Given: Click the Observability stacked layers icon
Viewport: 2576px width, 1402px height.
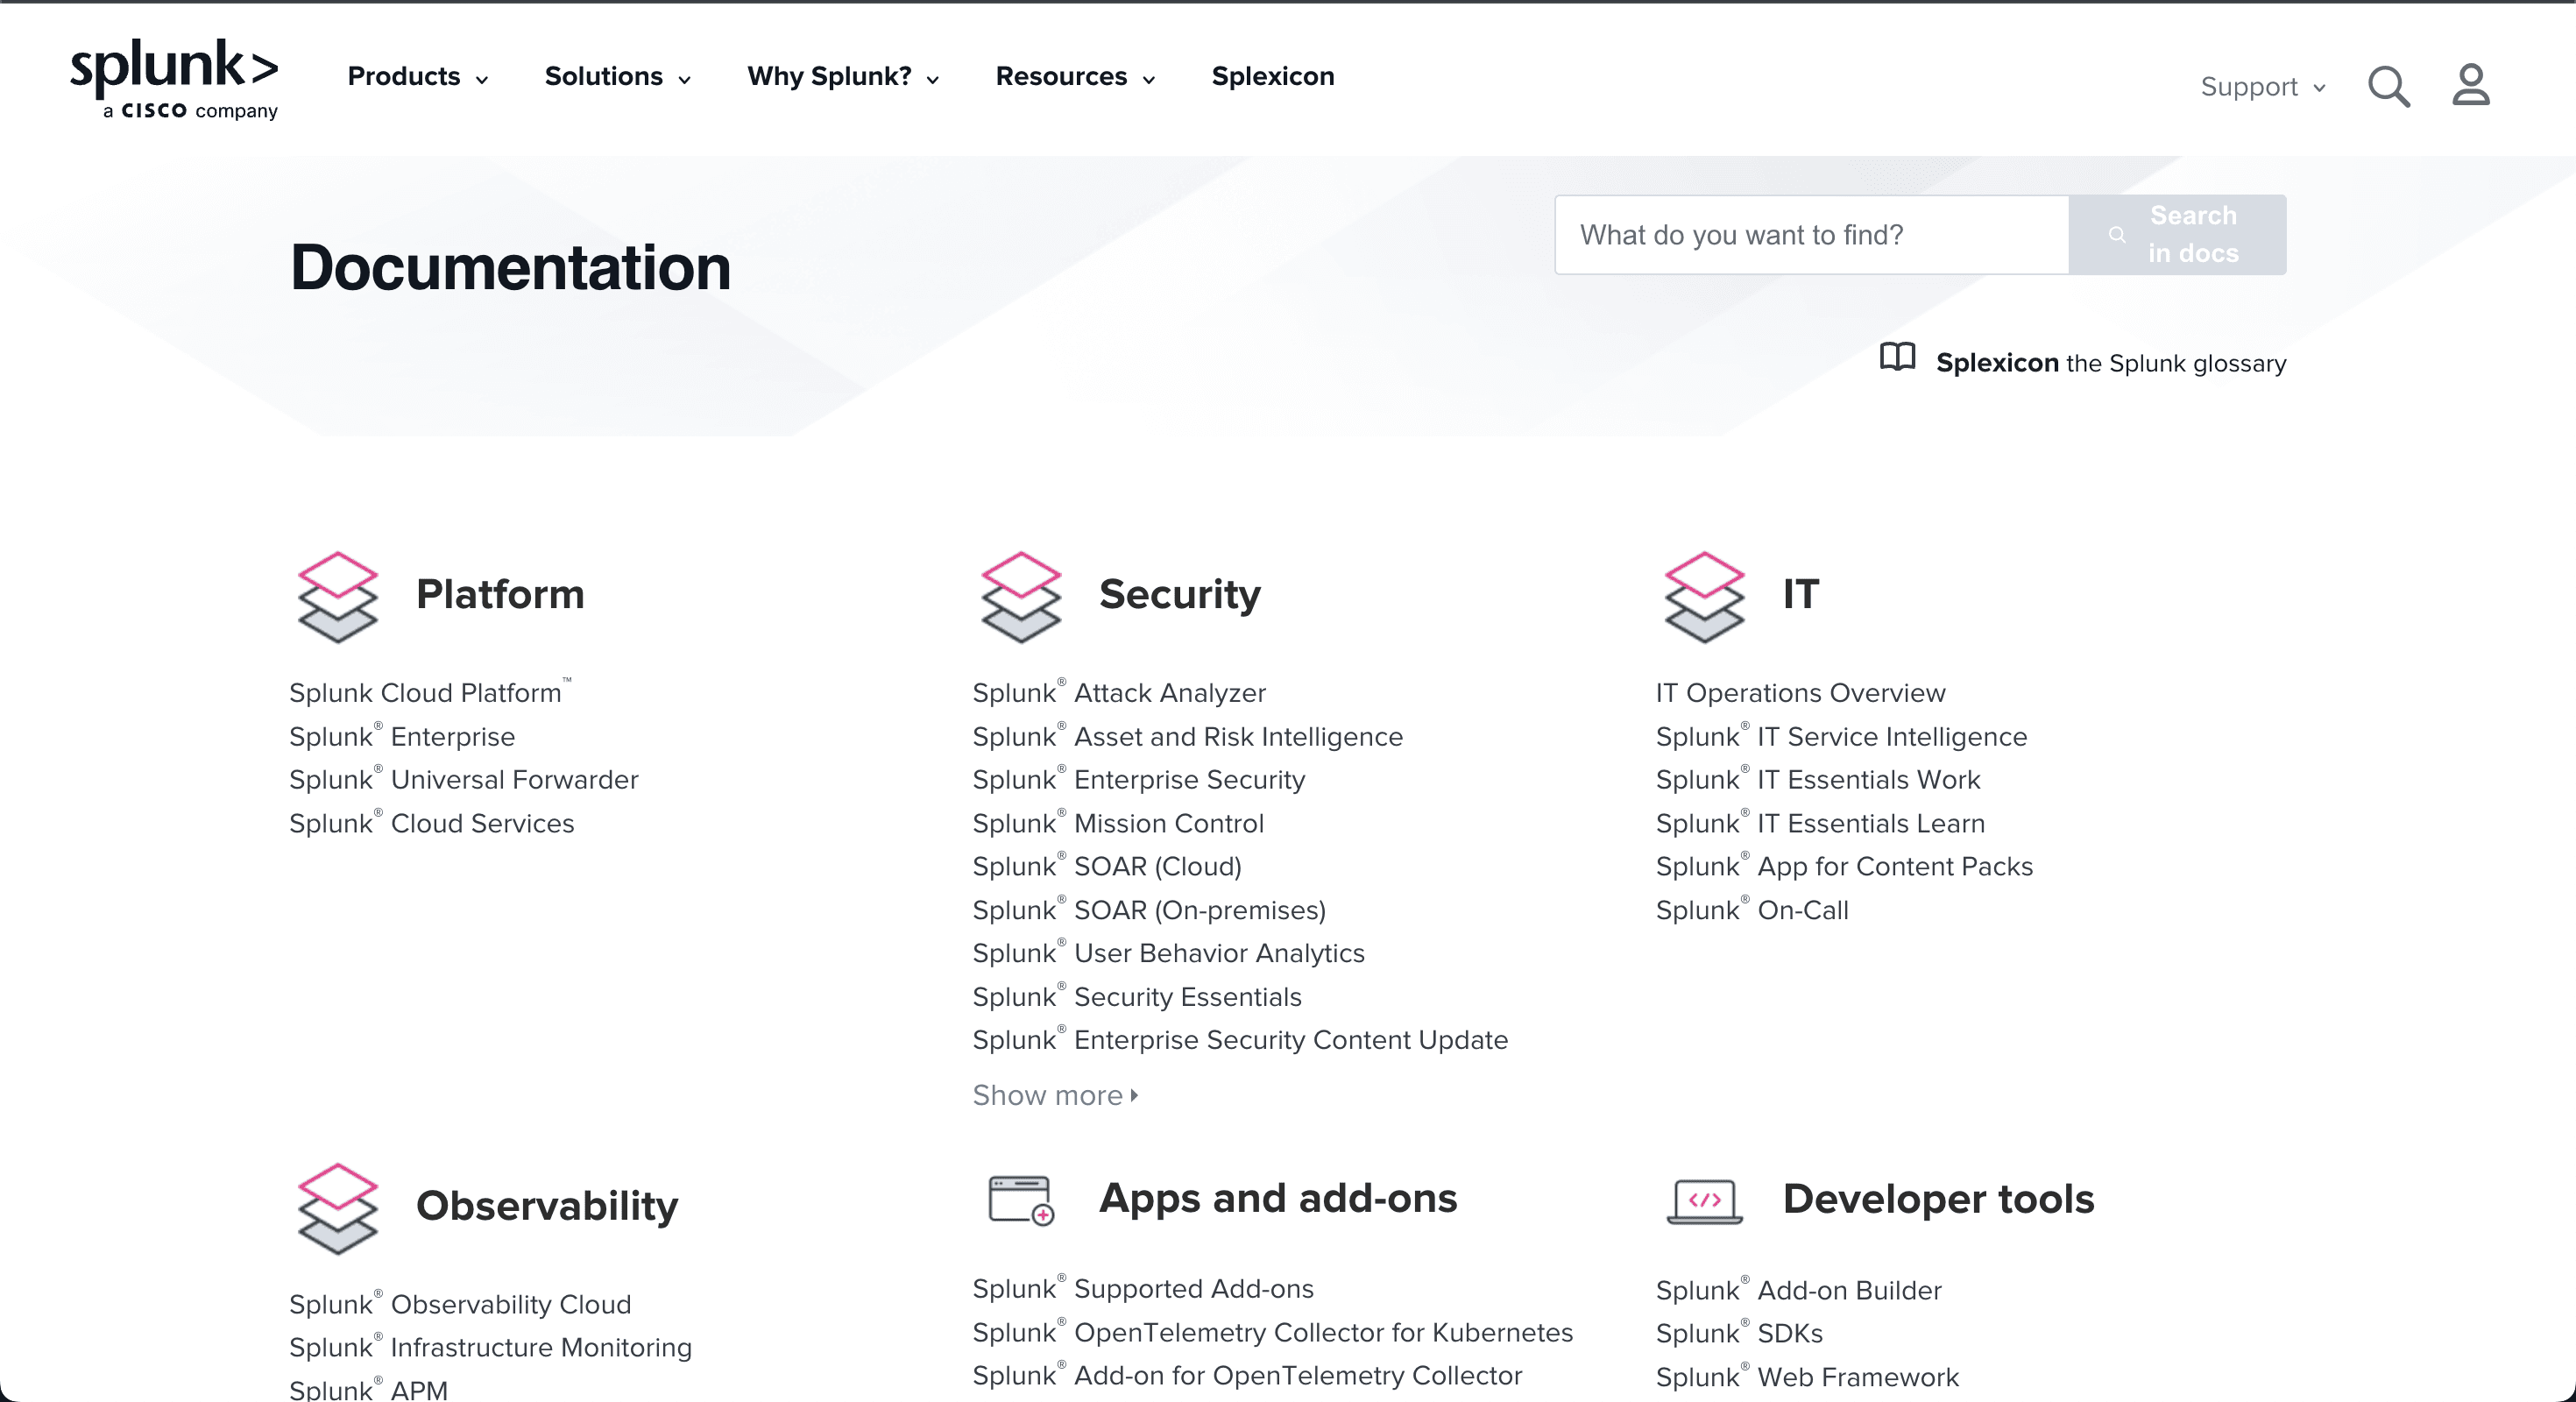Looking at the screenshot, I should coord(337,1208).
